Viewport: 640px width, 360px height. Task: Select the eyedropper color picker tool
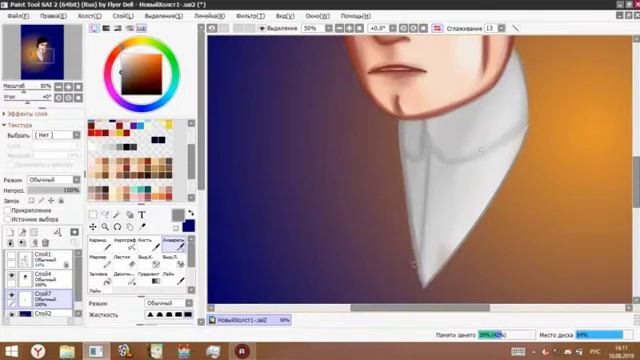pos(142,227)
